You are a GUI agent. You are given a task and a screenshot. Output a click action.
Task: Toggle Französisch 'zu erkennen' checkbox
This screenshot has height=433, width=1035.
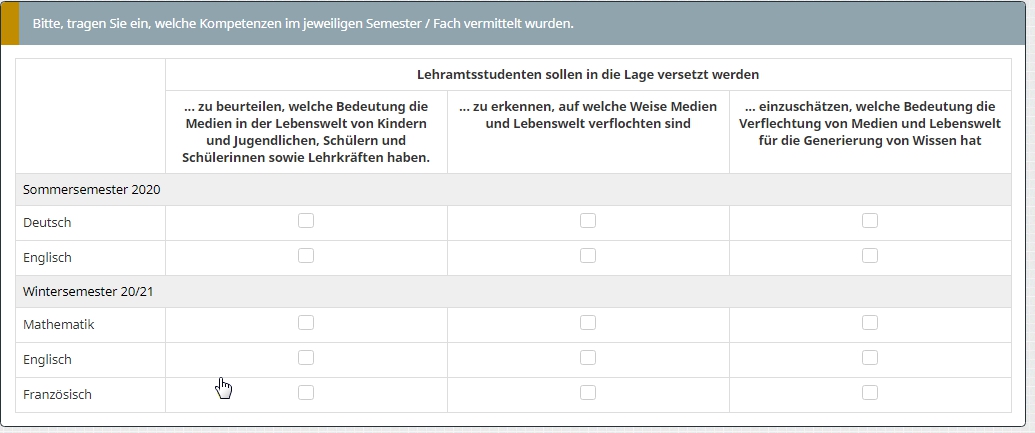point(588,393)
